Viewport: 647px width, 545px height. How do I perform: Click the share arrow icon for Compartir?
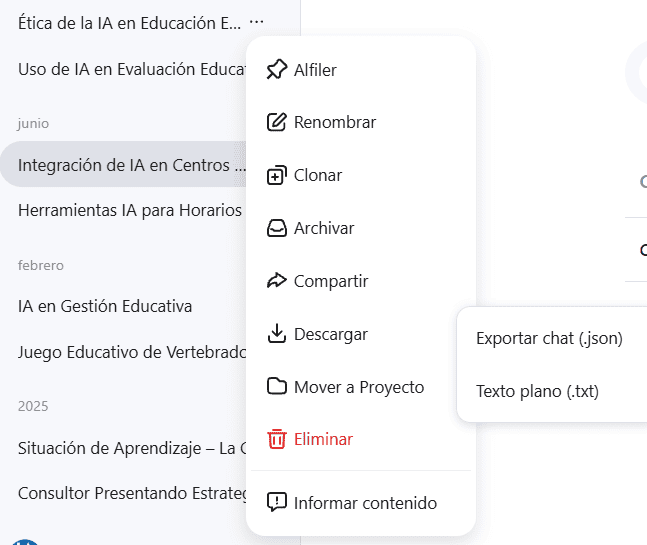[x=276, y=281]
